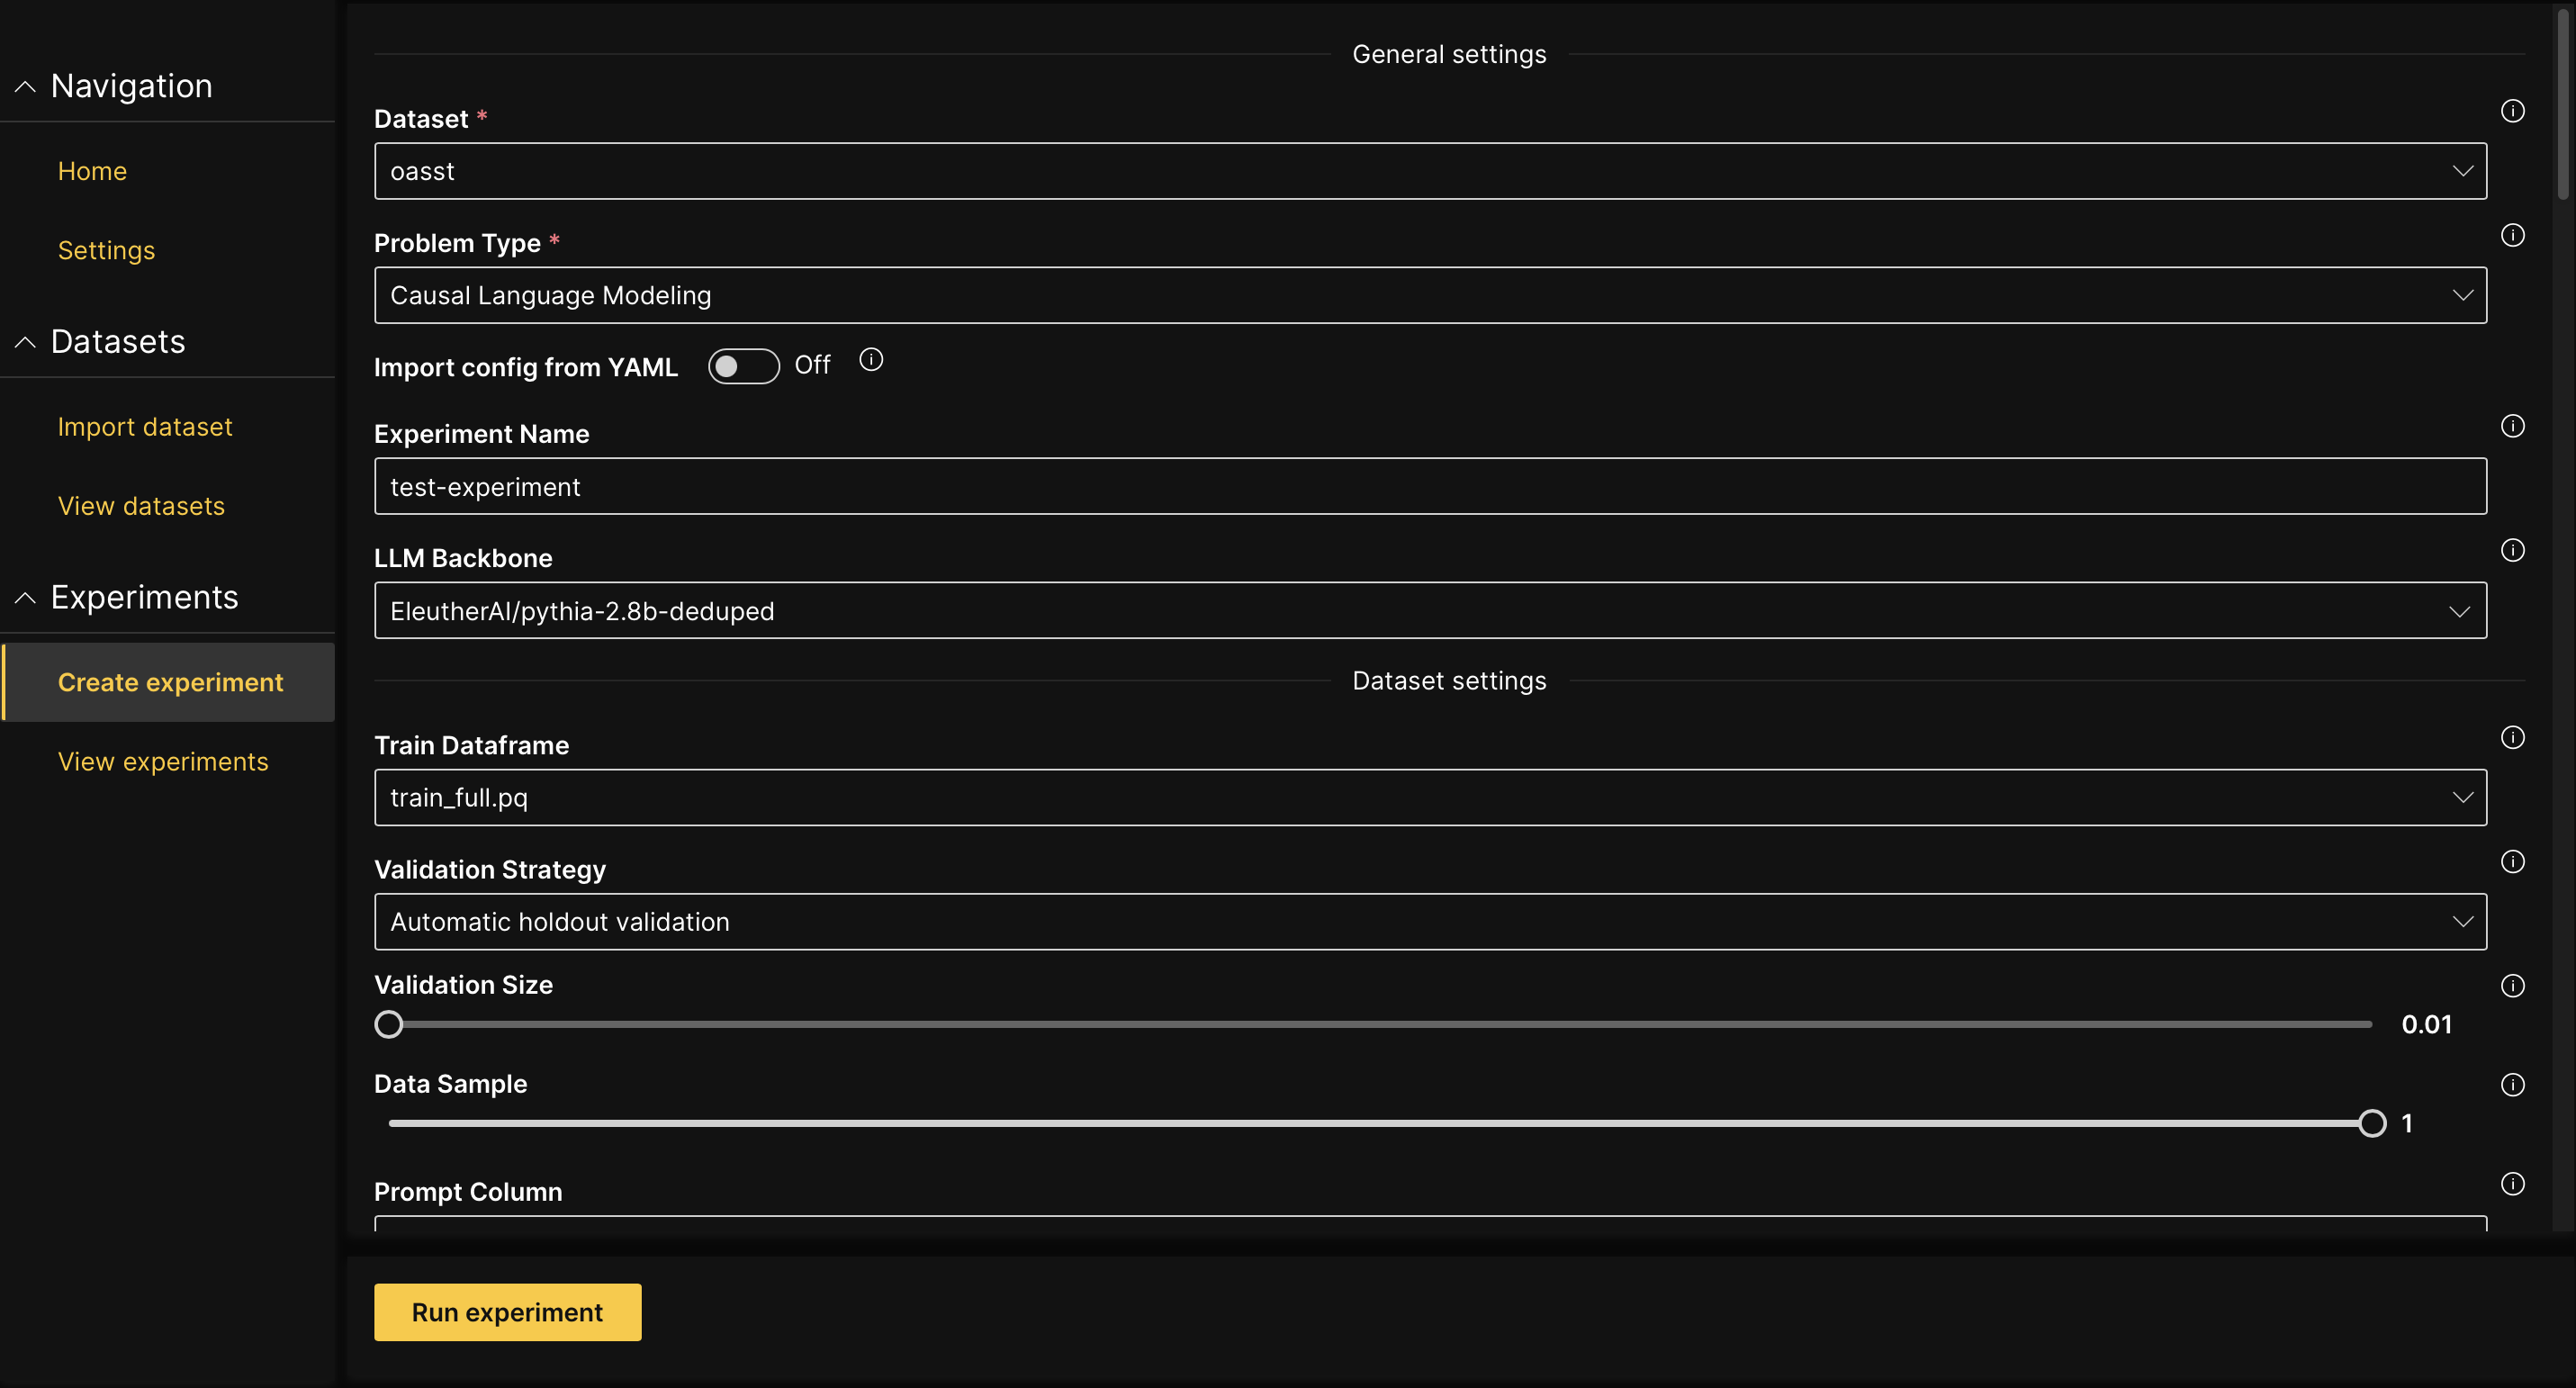Open the Validation Strategy dropdown
2576x1388 pixels.
point(1429,922)
